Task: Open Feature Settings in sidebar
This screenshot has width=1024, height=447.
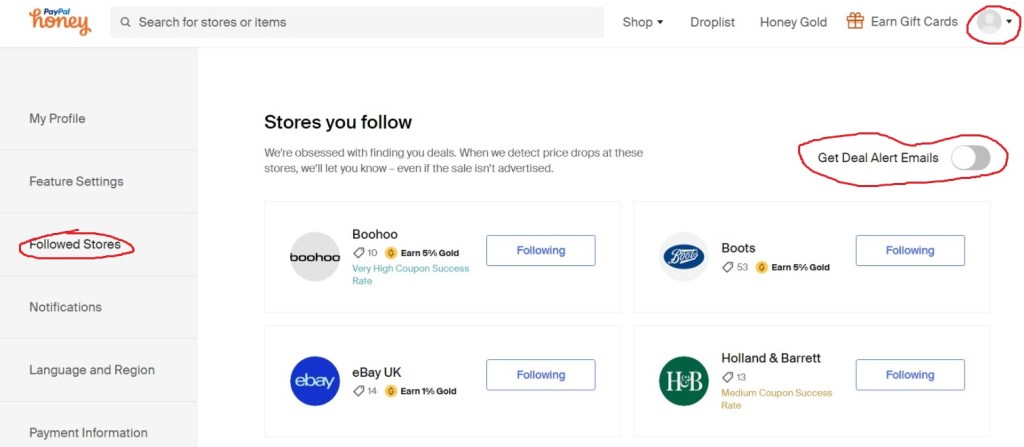Action: [x=76, y=181]
